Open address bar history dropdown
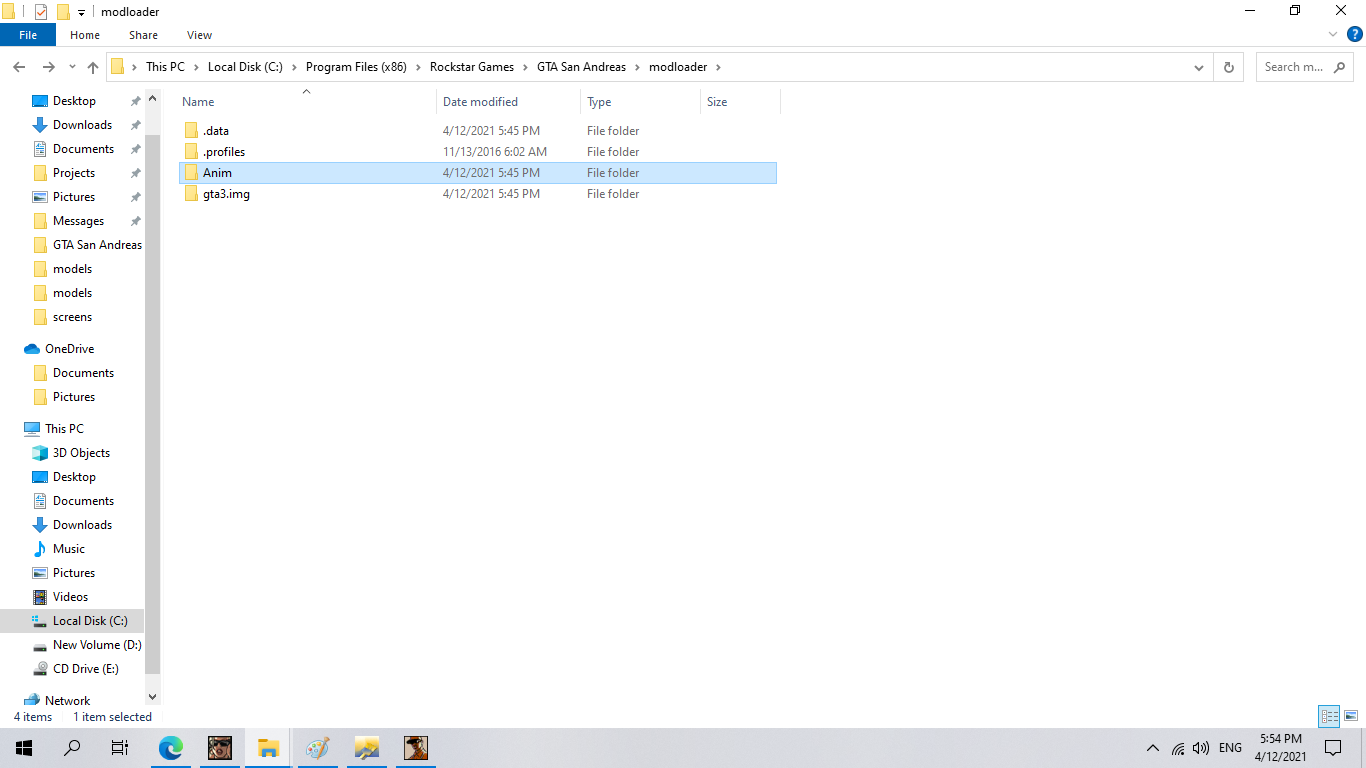The height and width of the screenshot is (768, 1366). point(1199,67)
